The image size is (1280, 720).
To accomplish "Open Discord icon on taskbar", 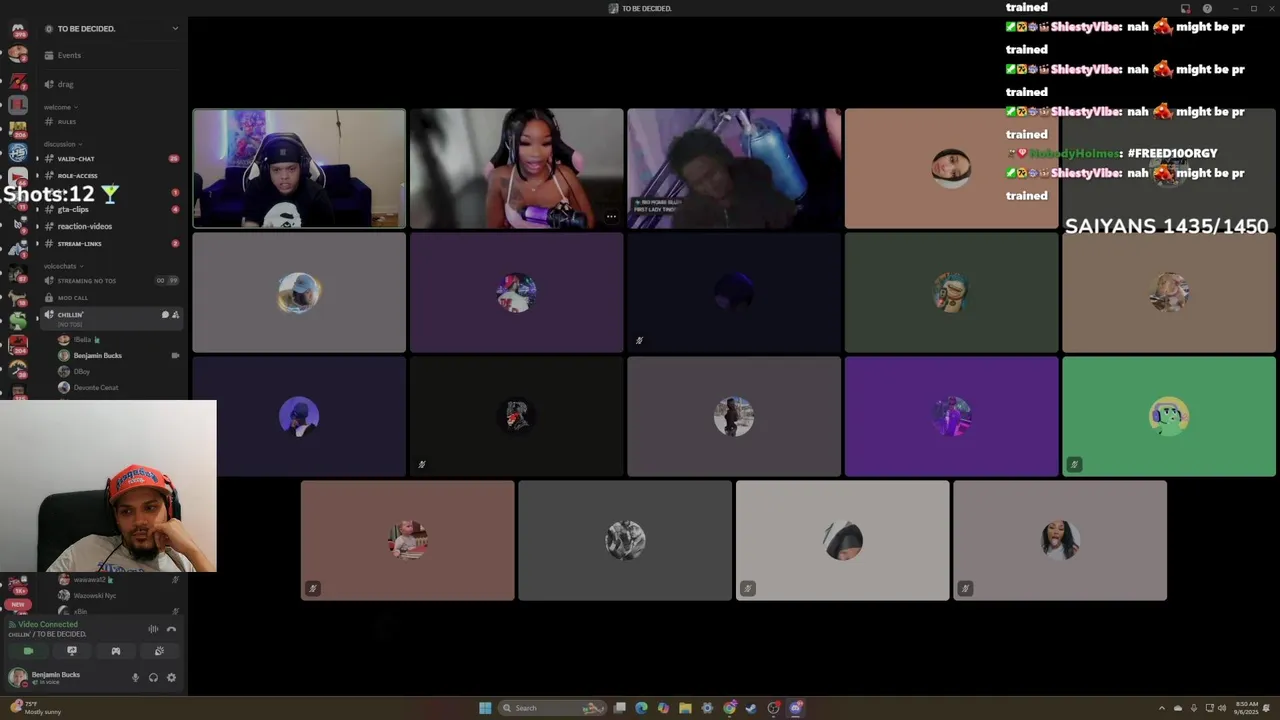I will click(x=796, y=708).
